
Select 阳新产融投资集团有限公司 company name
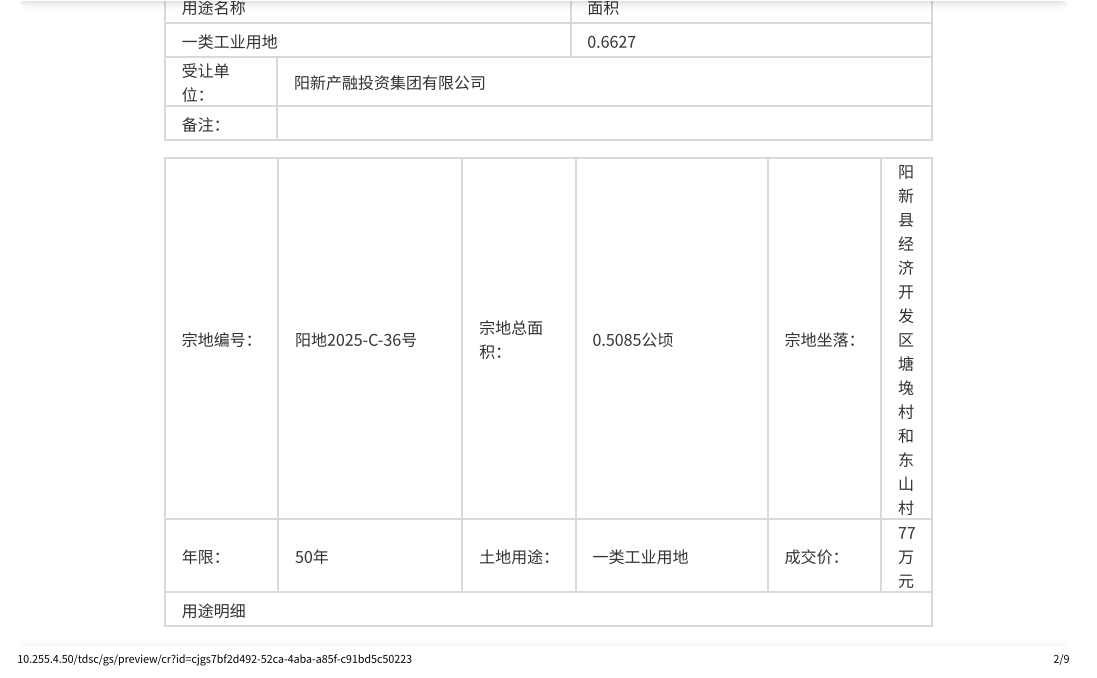[x=389, y=83]
